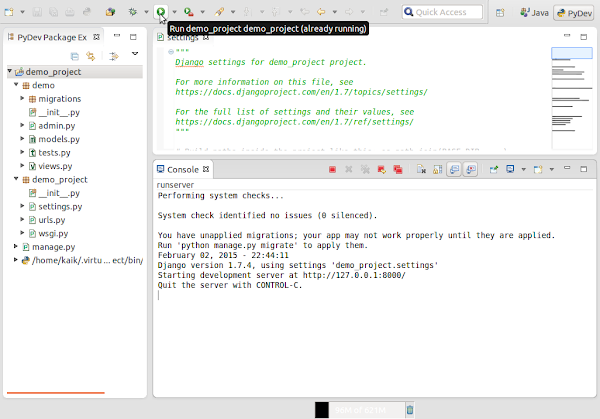Click the Search flashlight icon in the toolbar
This screenshot has height=419, width=600.
pos(219,12)
